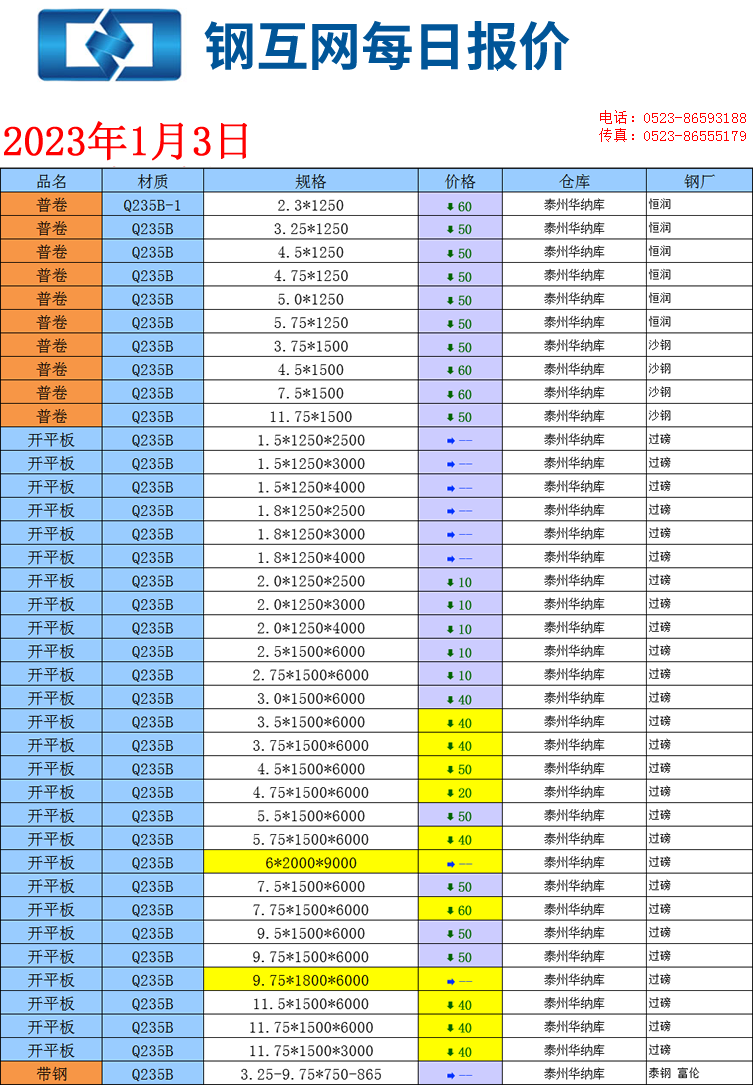Select the highlighted spec 6*2000*9000
The width and height of the screenshot is (753, 1085).
[x=311, y=863]
